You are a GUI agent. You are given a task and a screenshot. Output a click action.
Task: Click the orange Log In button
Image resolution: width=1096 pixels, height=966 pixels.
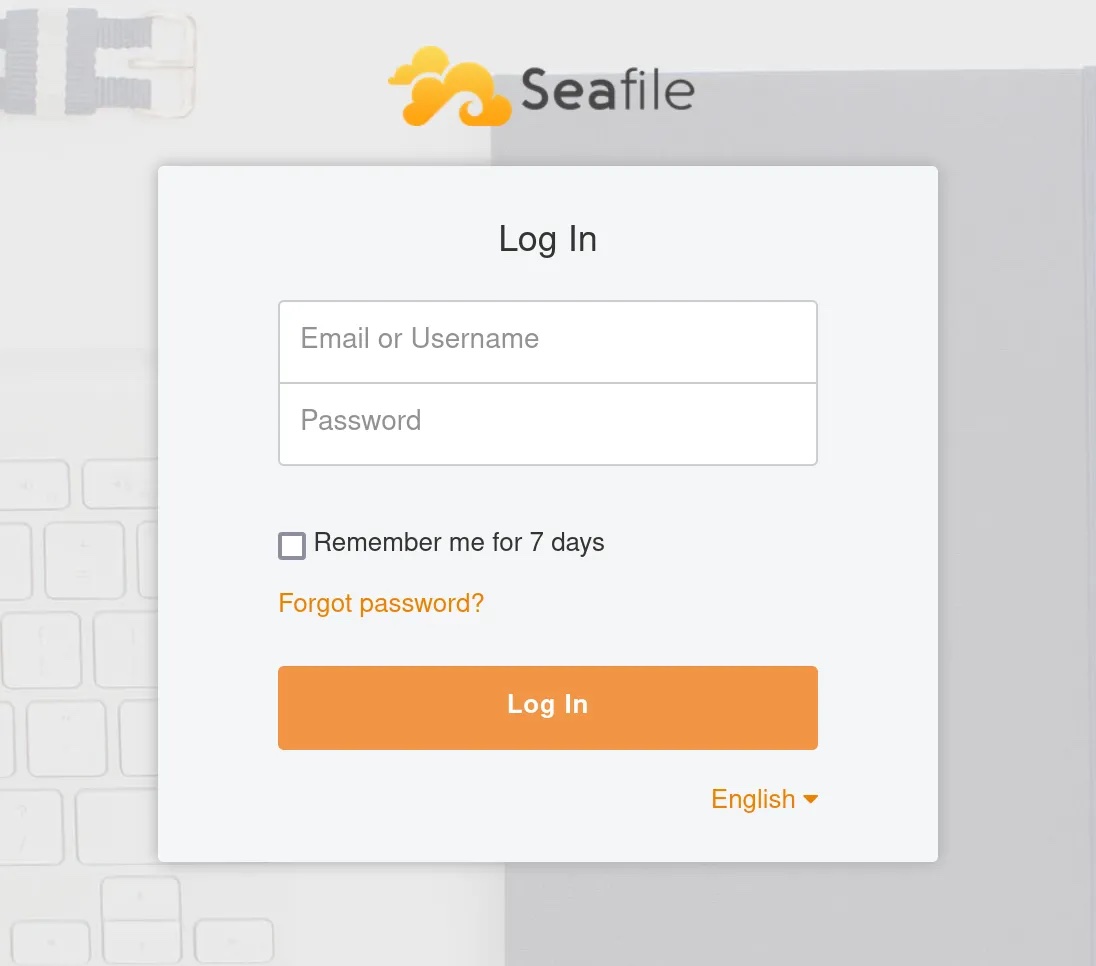[x=547, y=707]
